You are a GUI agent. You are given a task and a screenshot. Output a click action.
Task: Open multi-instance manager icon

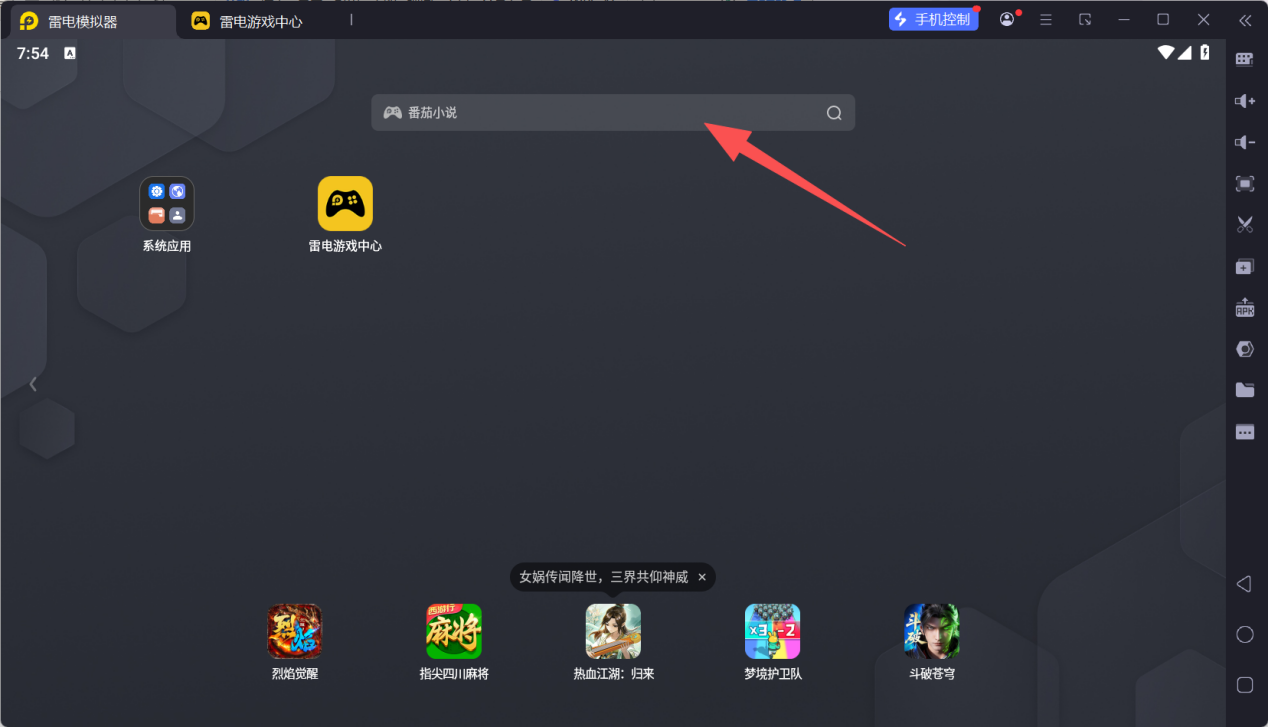pos(1245,267)
